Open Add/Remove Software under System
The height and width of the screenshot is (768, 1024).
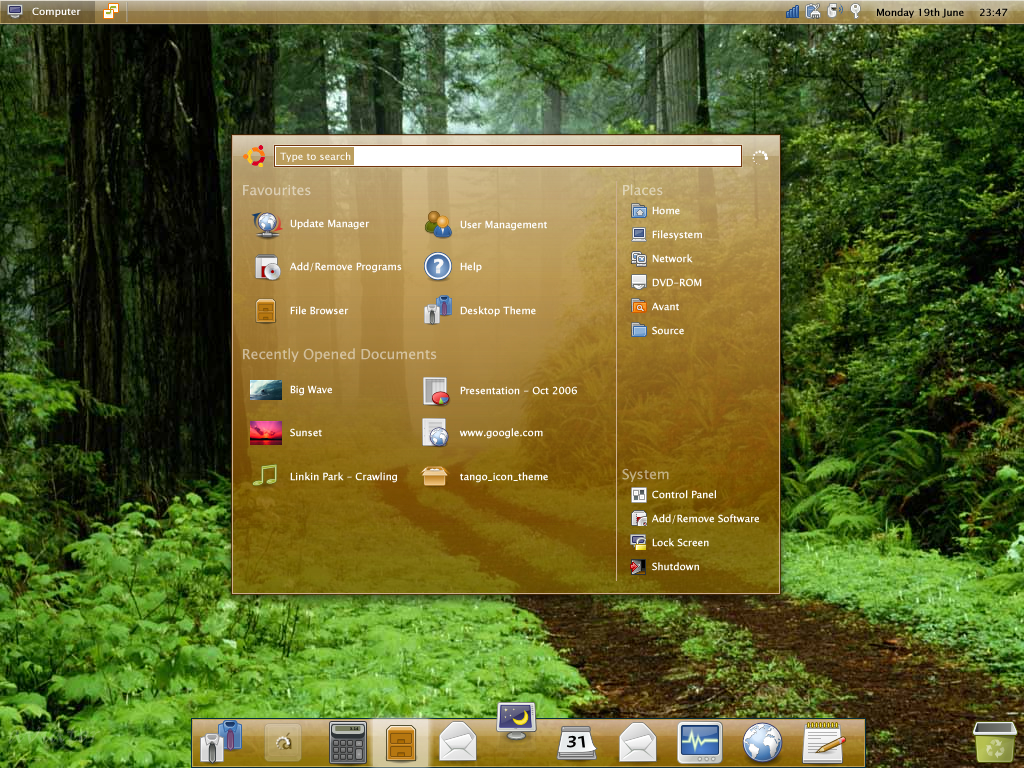[695, 519]
